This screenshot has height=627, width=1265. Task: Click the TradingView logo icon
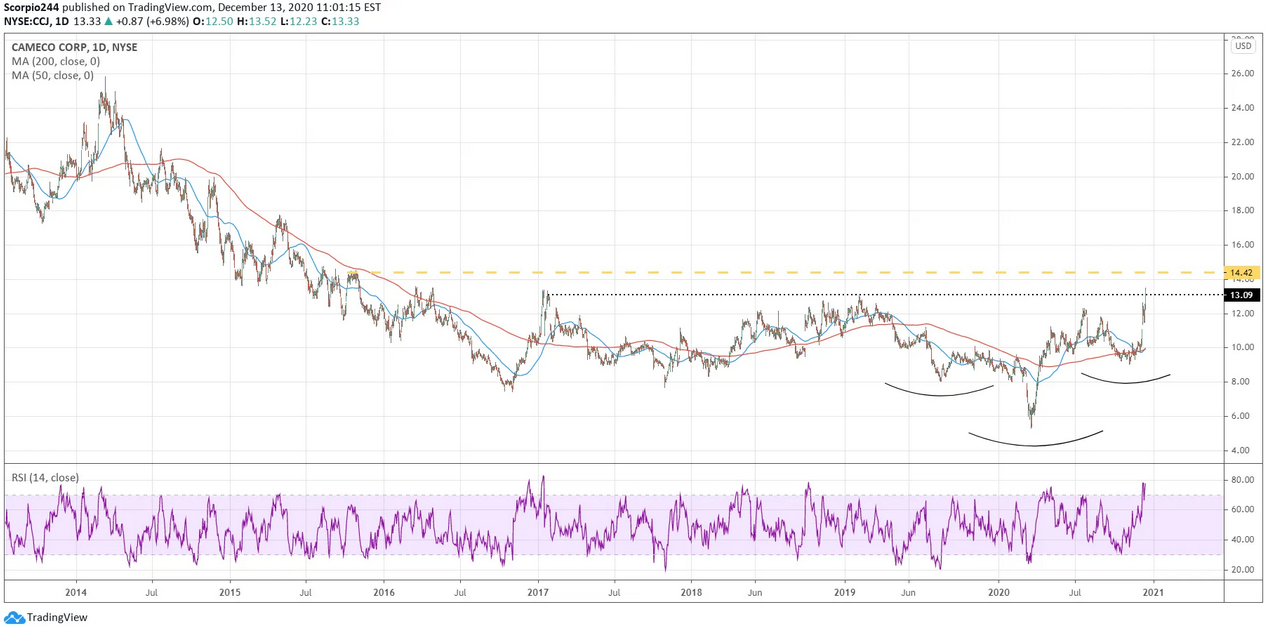14,618
